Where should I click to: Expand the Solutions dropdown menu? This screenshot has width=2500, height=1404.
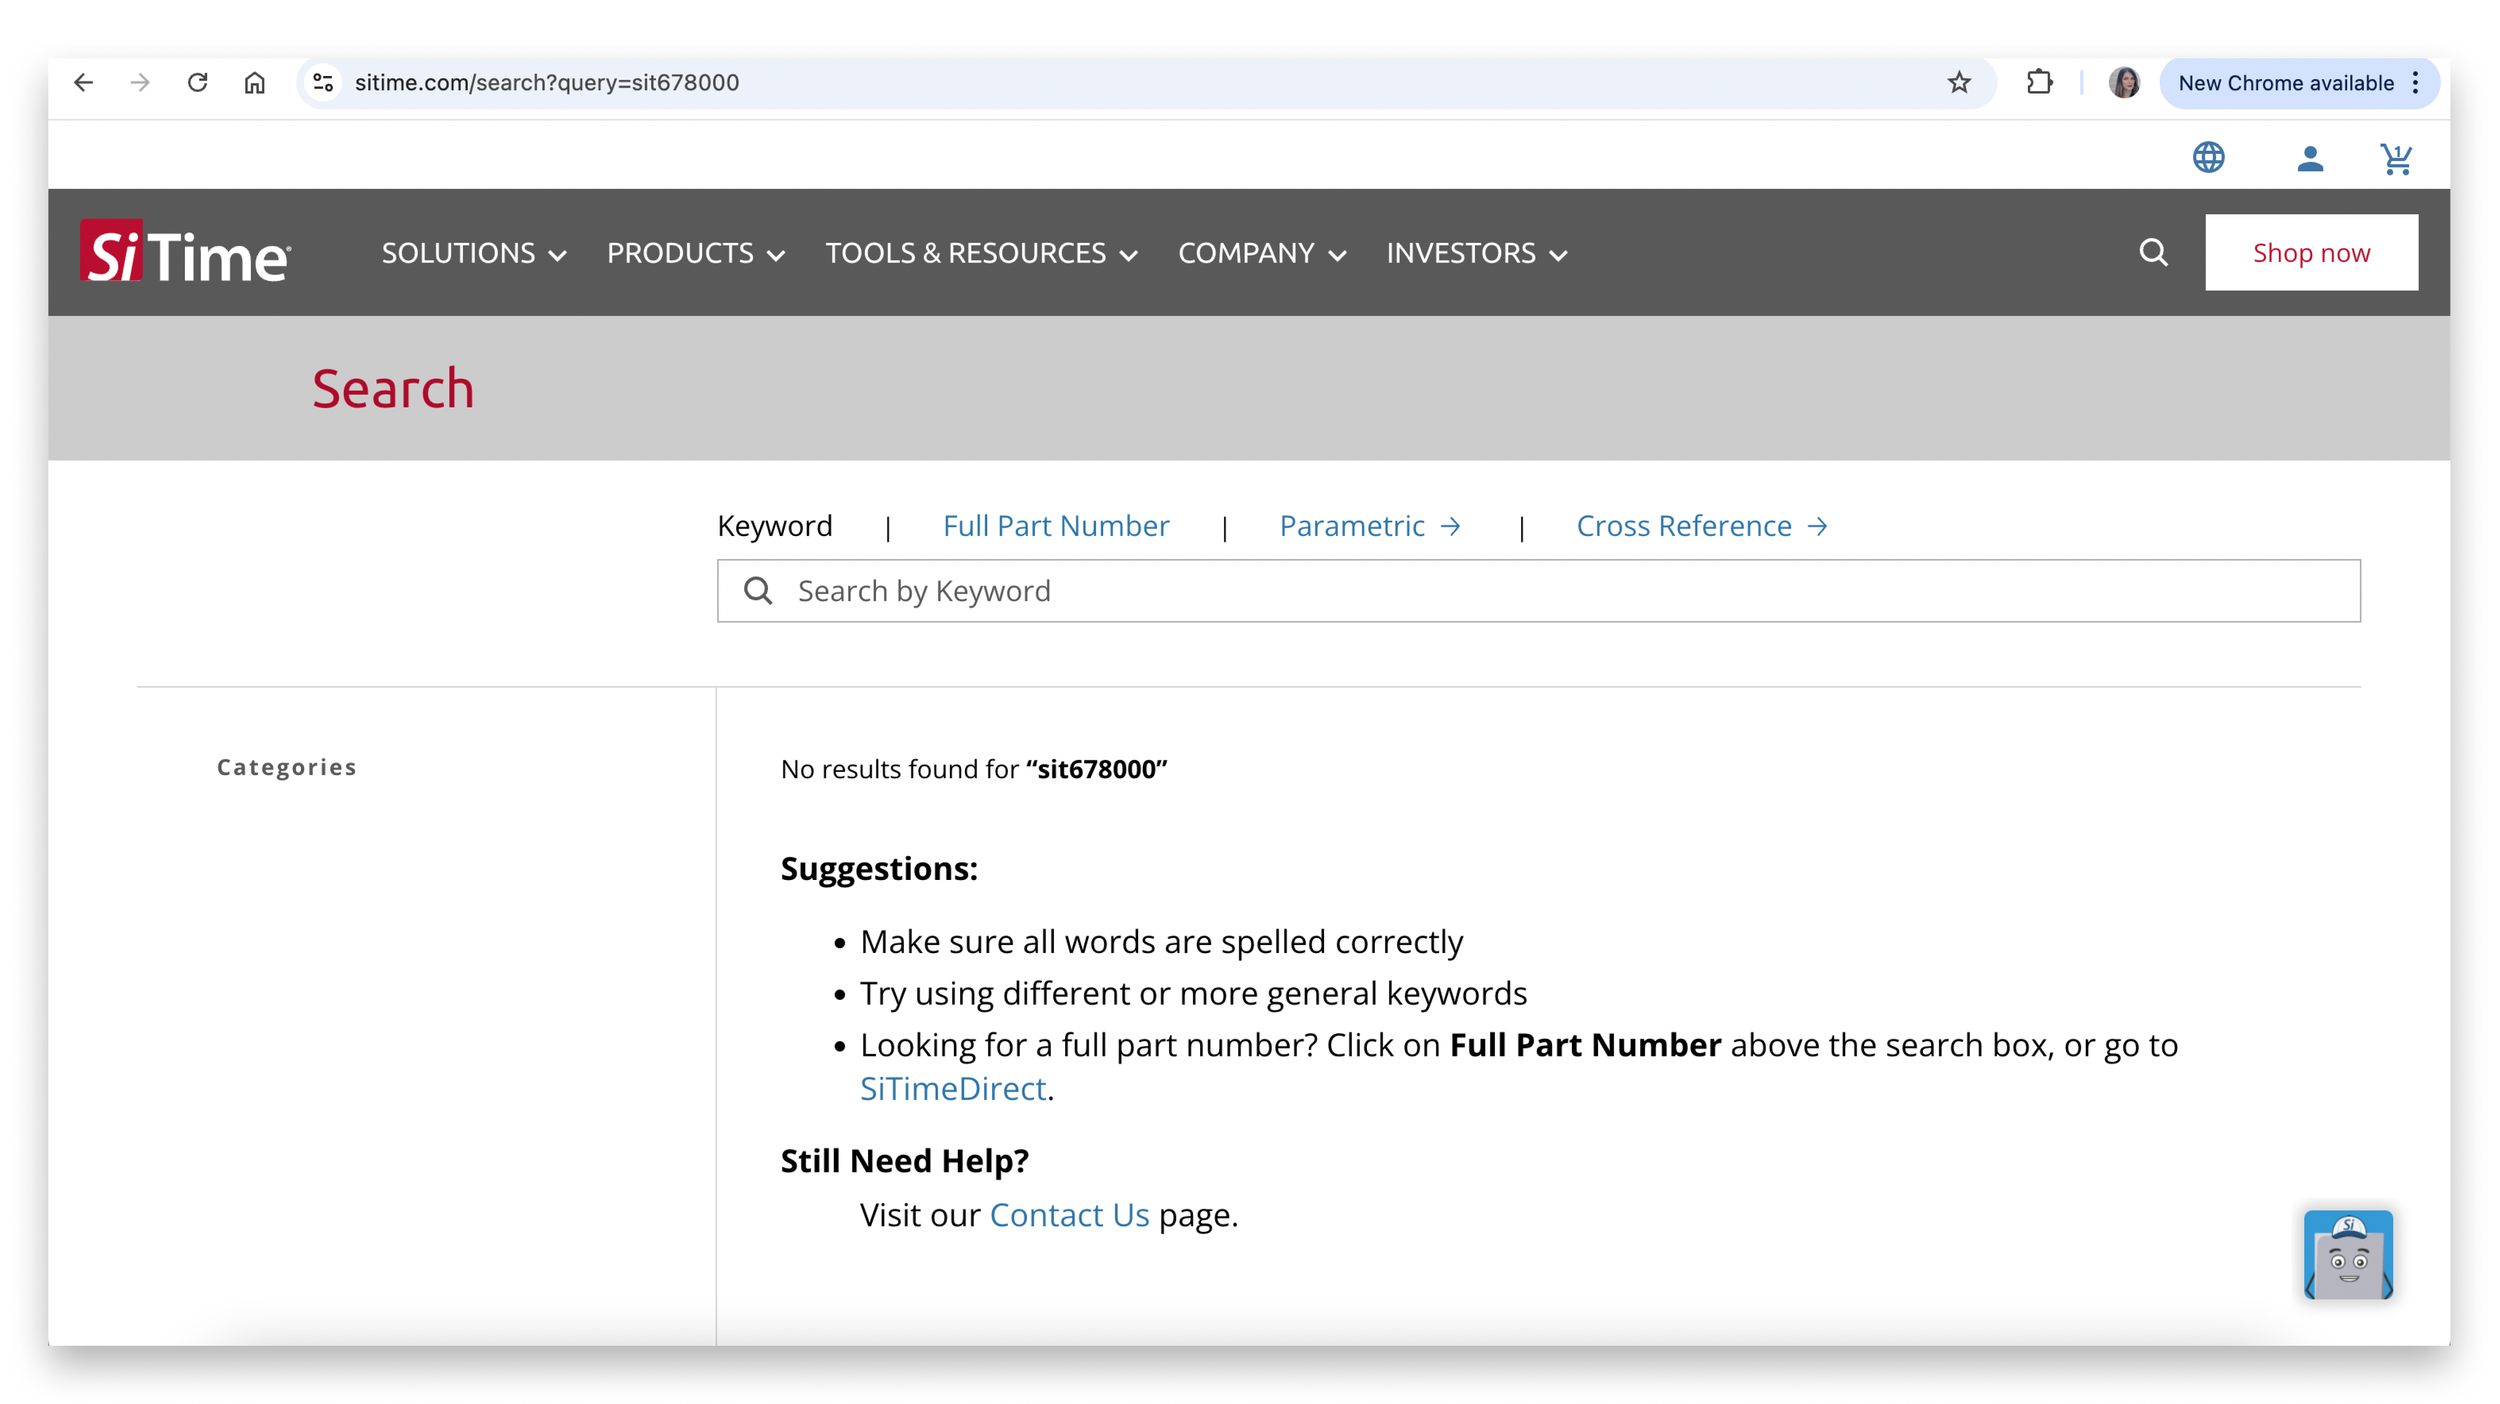[x=474, y=253]
